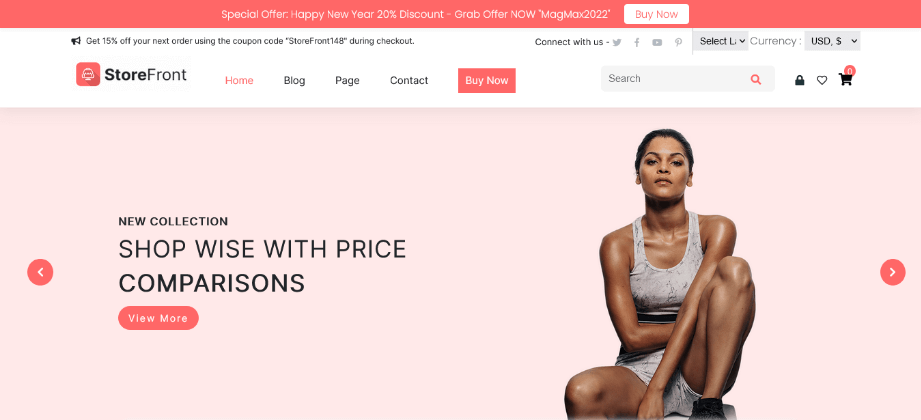921x420 pixels.
Task: Open the Twitter social link icon
Action: click(617, 42)
